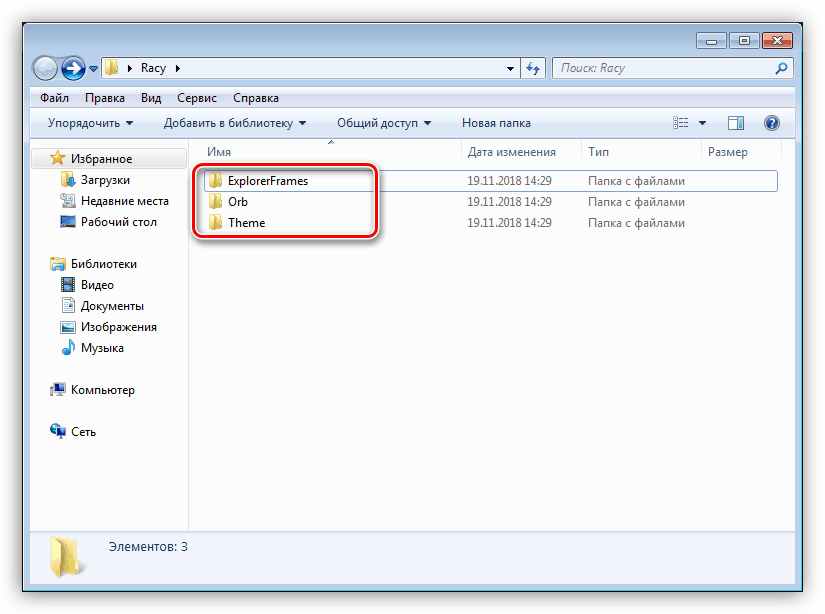Click the Загрузки folder icon
Image resolution: width=825 pixels, height=614 pixels.
(68, 179)
